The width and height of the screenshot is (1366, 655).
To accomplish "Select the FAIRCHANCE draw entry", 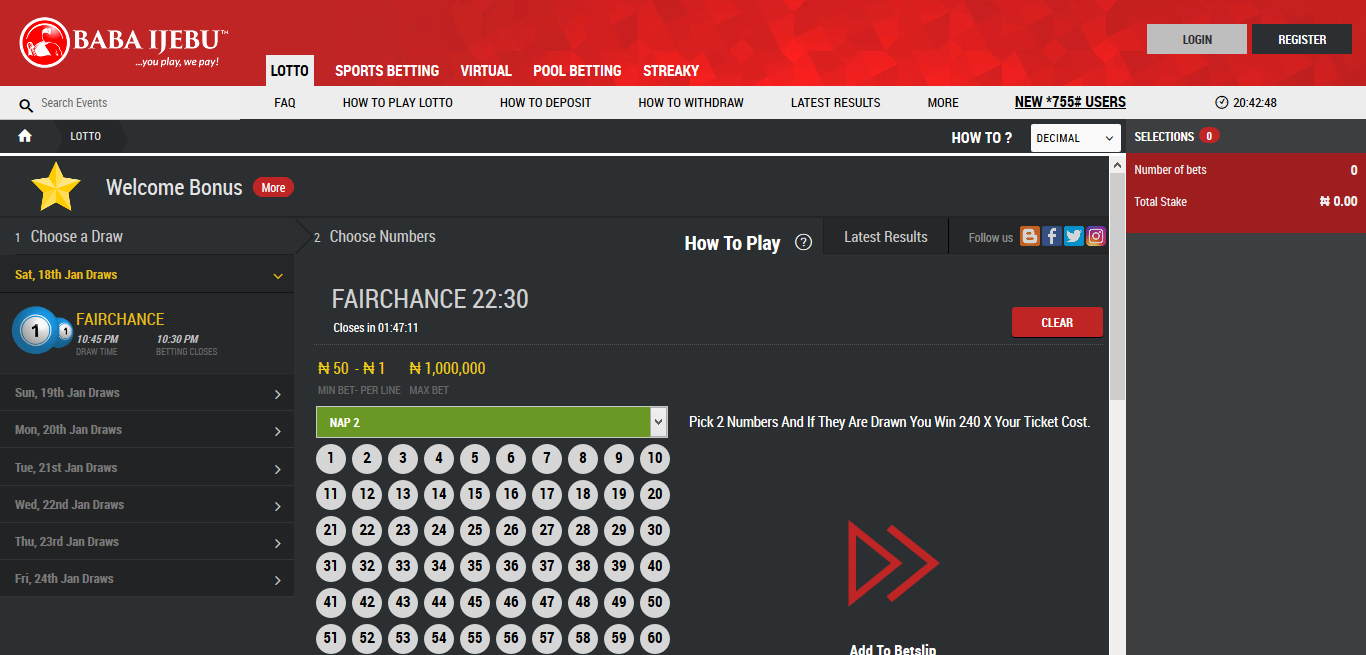I will (147, 333).
